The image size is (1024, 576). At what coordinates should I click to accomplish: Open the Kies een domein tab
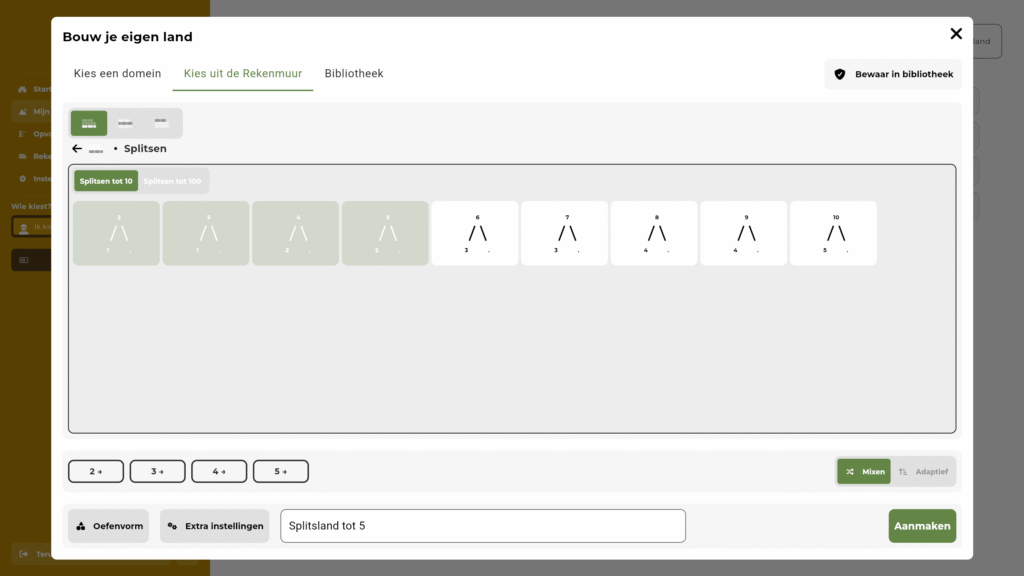(117, 74)
